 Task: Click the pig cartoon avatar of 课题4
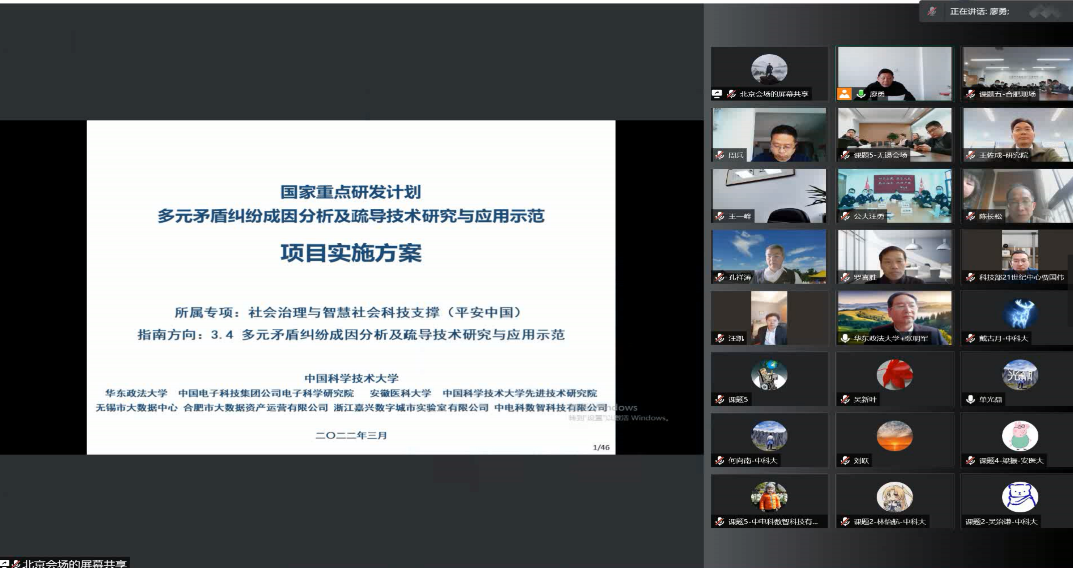pyautogui.click(x=1020, y=436)
